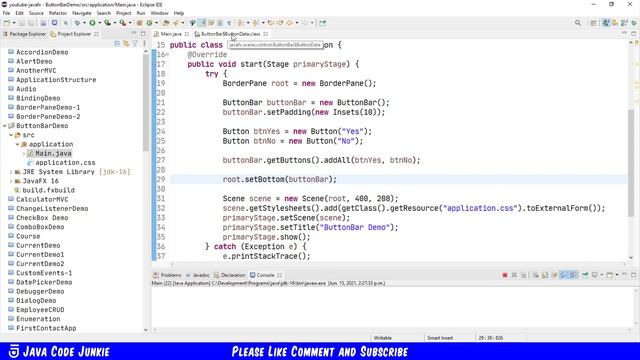Click the Coverage run toolbar icon
The width and height of the screenshot is (640, 360).
[107, 23]
